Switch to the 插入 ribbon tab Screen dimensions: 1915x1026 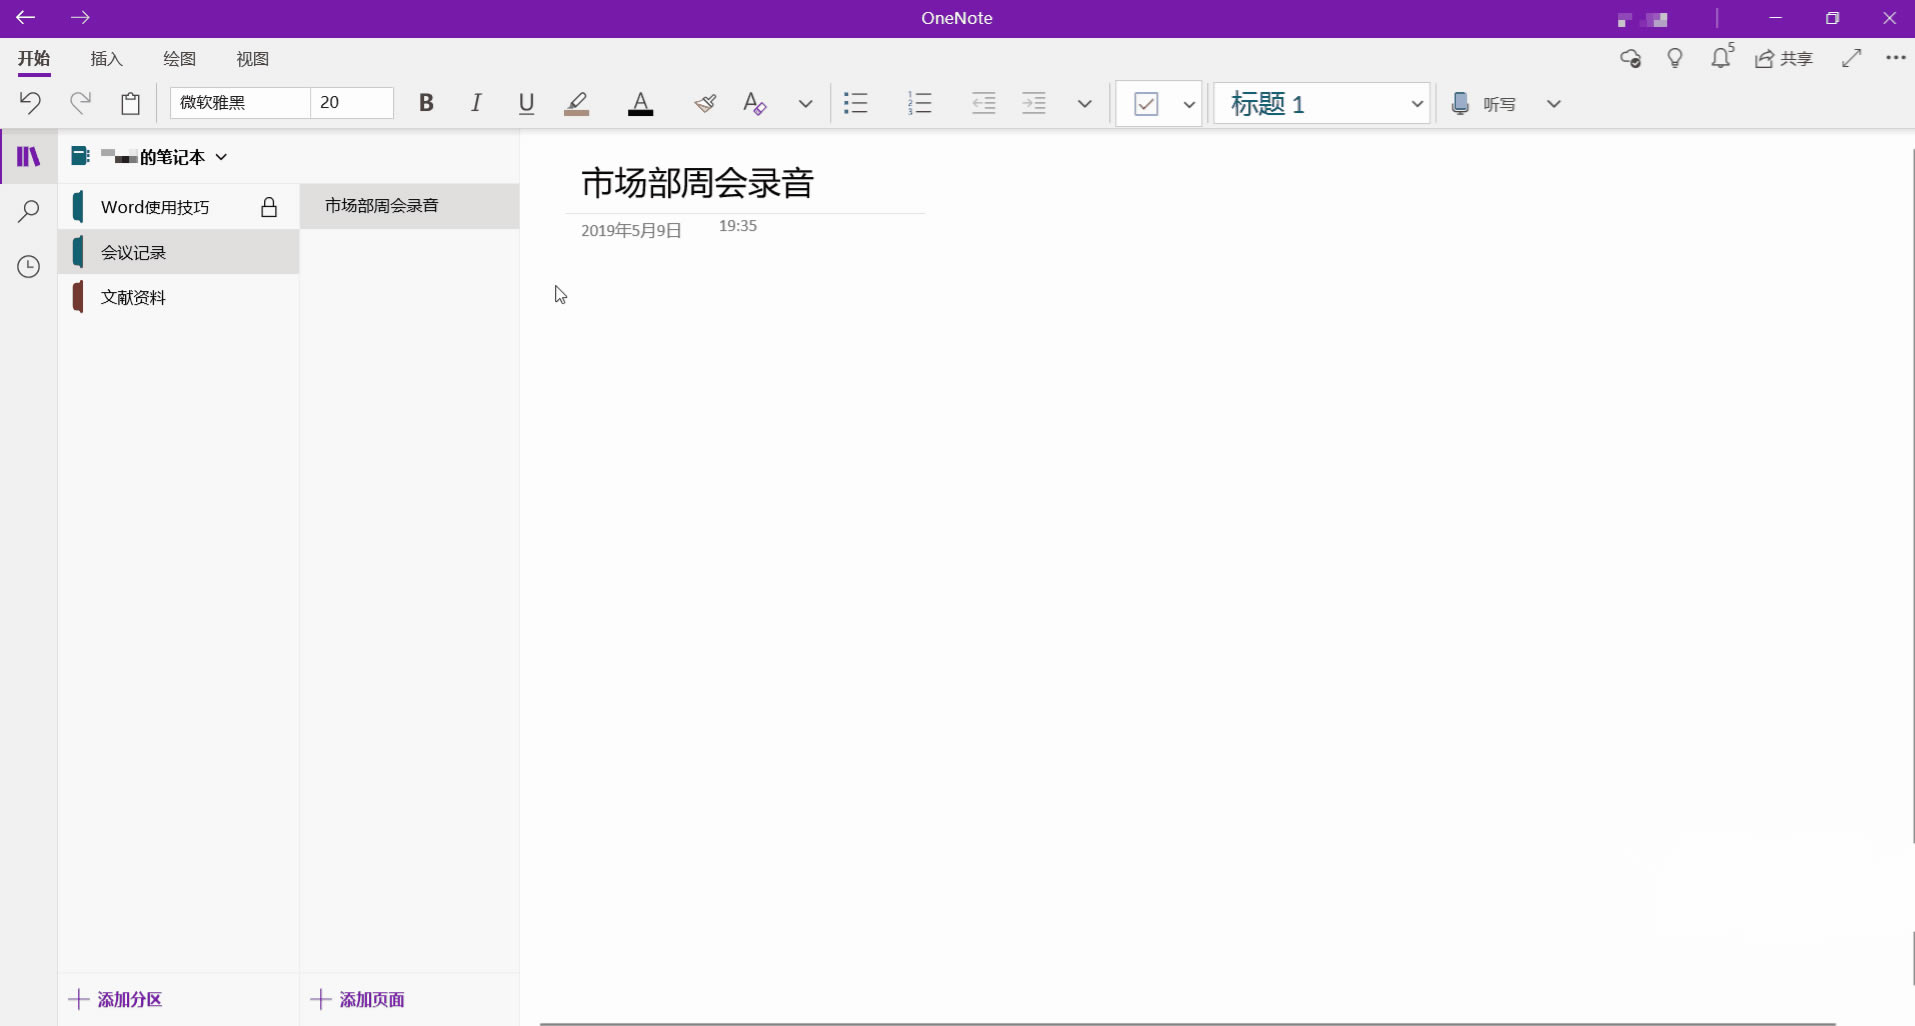tap(106, 59)
